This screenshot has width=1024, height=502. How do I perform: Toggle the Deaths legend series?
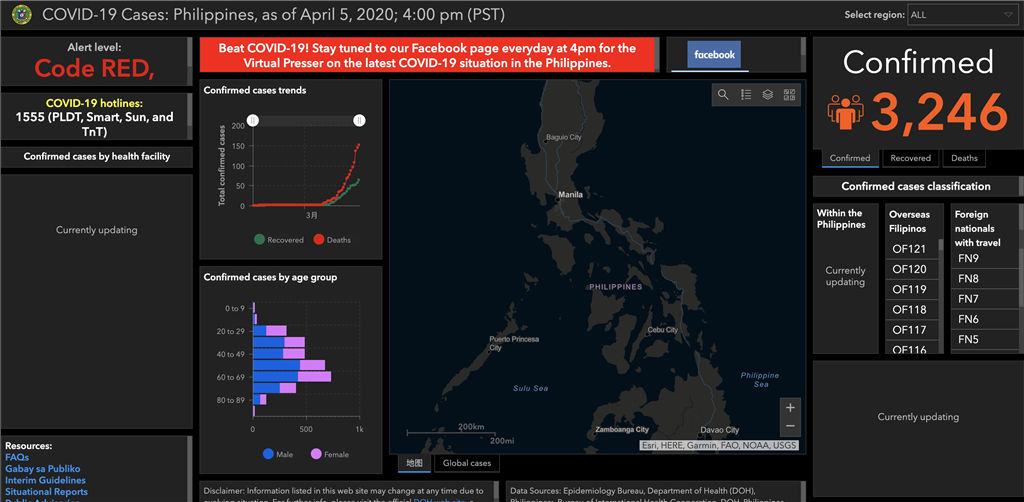[x=332, y=240]
